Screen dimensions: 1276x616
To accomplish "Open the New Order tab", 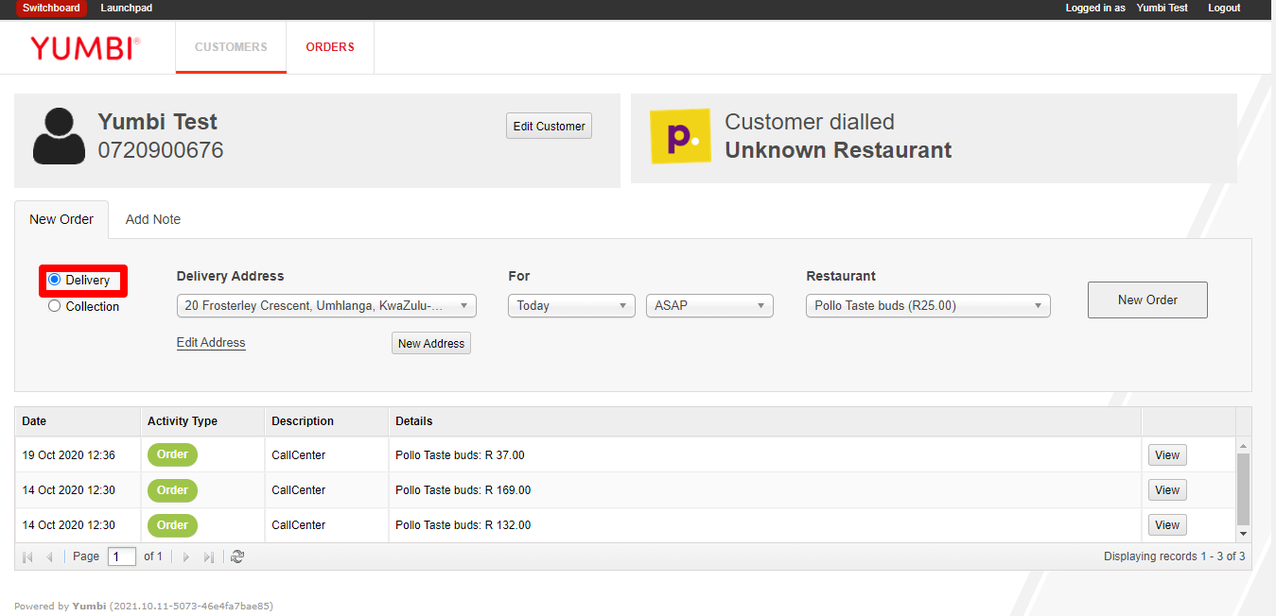I will tap(61, 219).
